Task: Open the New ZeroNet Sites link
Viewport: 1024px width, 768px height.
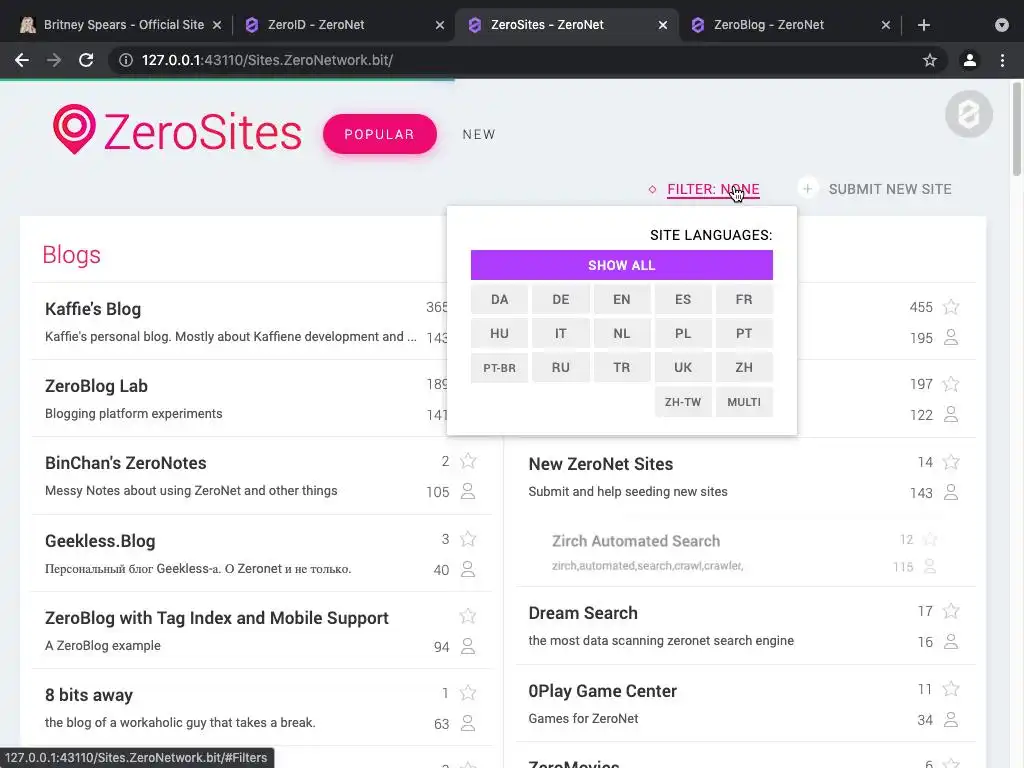Action: point(600,464)
